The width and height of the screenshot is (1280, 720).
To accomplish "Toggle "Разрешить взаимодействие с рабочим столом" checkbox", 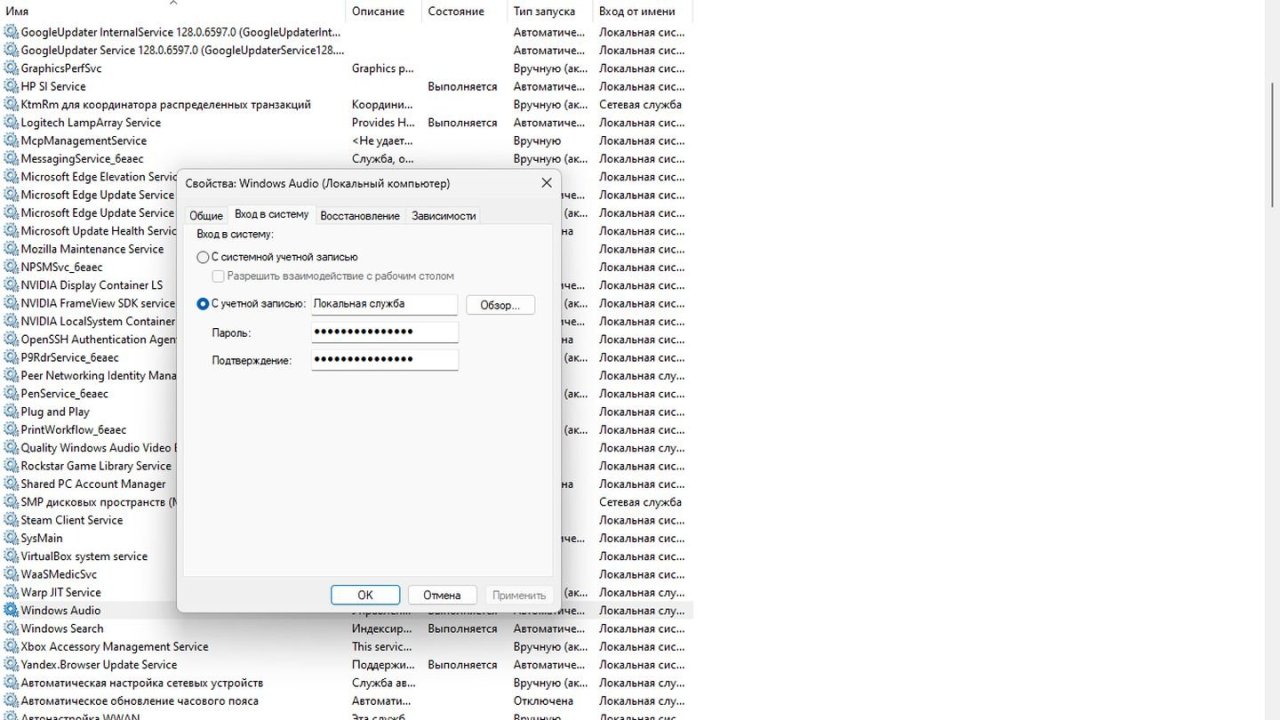I will [x=218, y=276].
